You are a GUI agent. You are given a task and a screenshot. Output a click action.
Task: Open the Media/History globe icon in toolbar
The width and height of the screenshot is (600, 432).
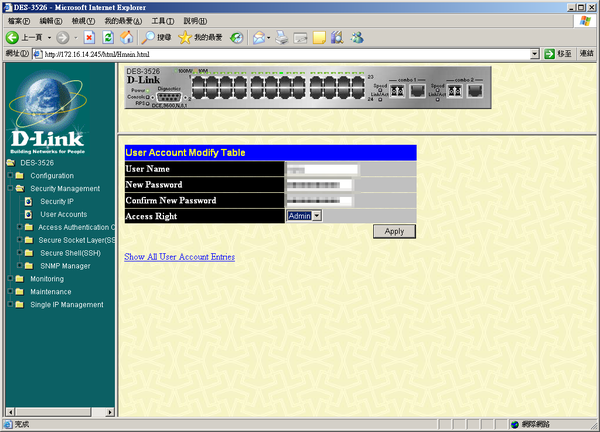(236, 37)
